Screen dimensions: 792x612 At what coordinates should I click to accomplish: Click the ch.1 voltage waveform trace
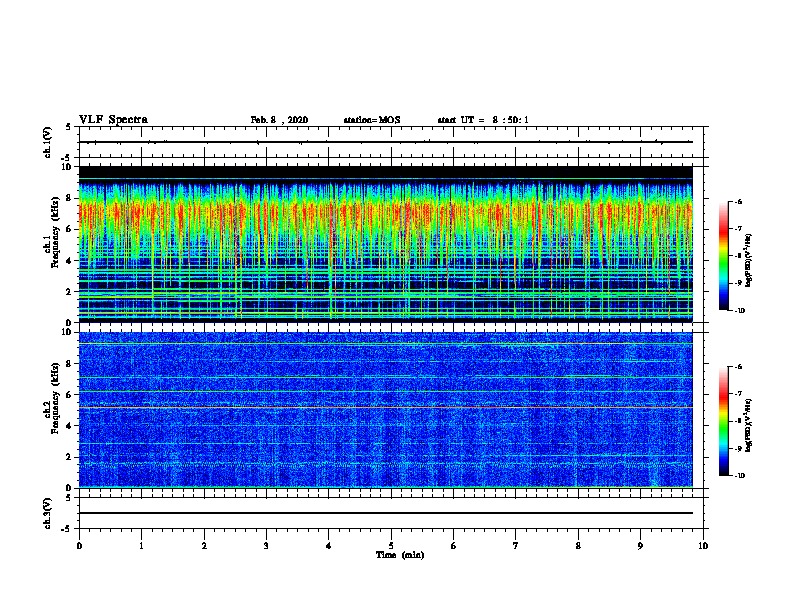385,142
